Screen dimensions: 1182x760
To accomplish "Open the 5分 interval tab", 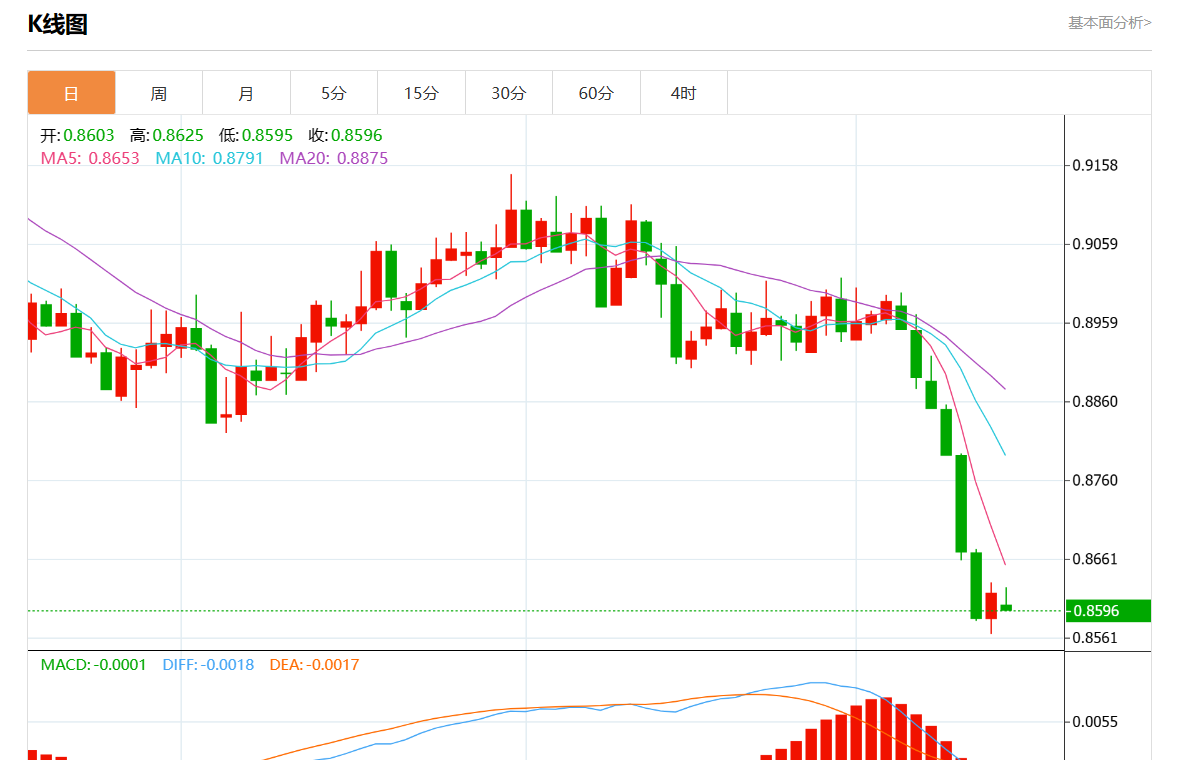I will pyautogui.click(x=334, y=93).
